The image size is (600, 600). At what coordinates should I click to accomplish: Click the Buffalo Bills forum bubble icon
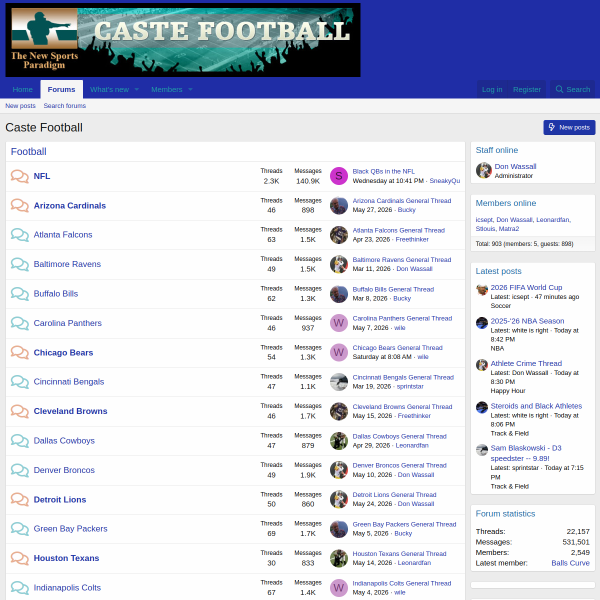coord(20,294)
